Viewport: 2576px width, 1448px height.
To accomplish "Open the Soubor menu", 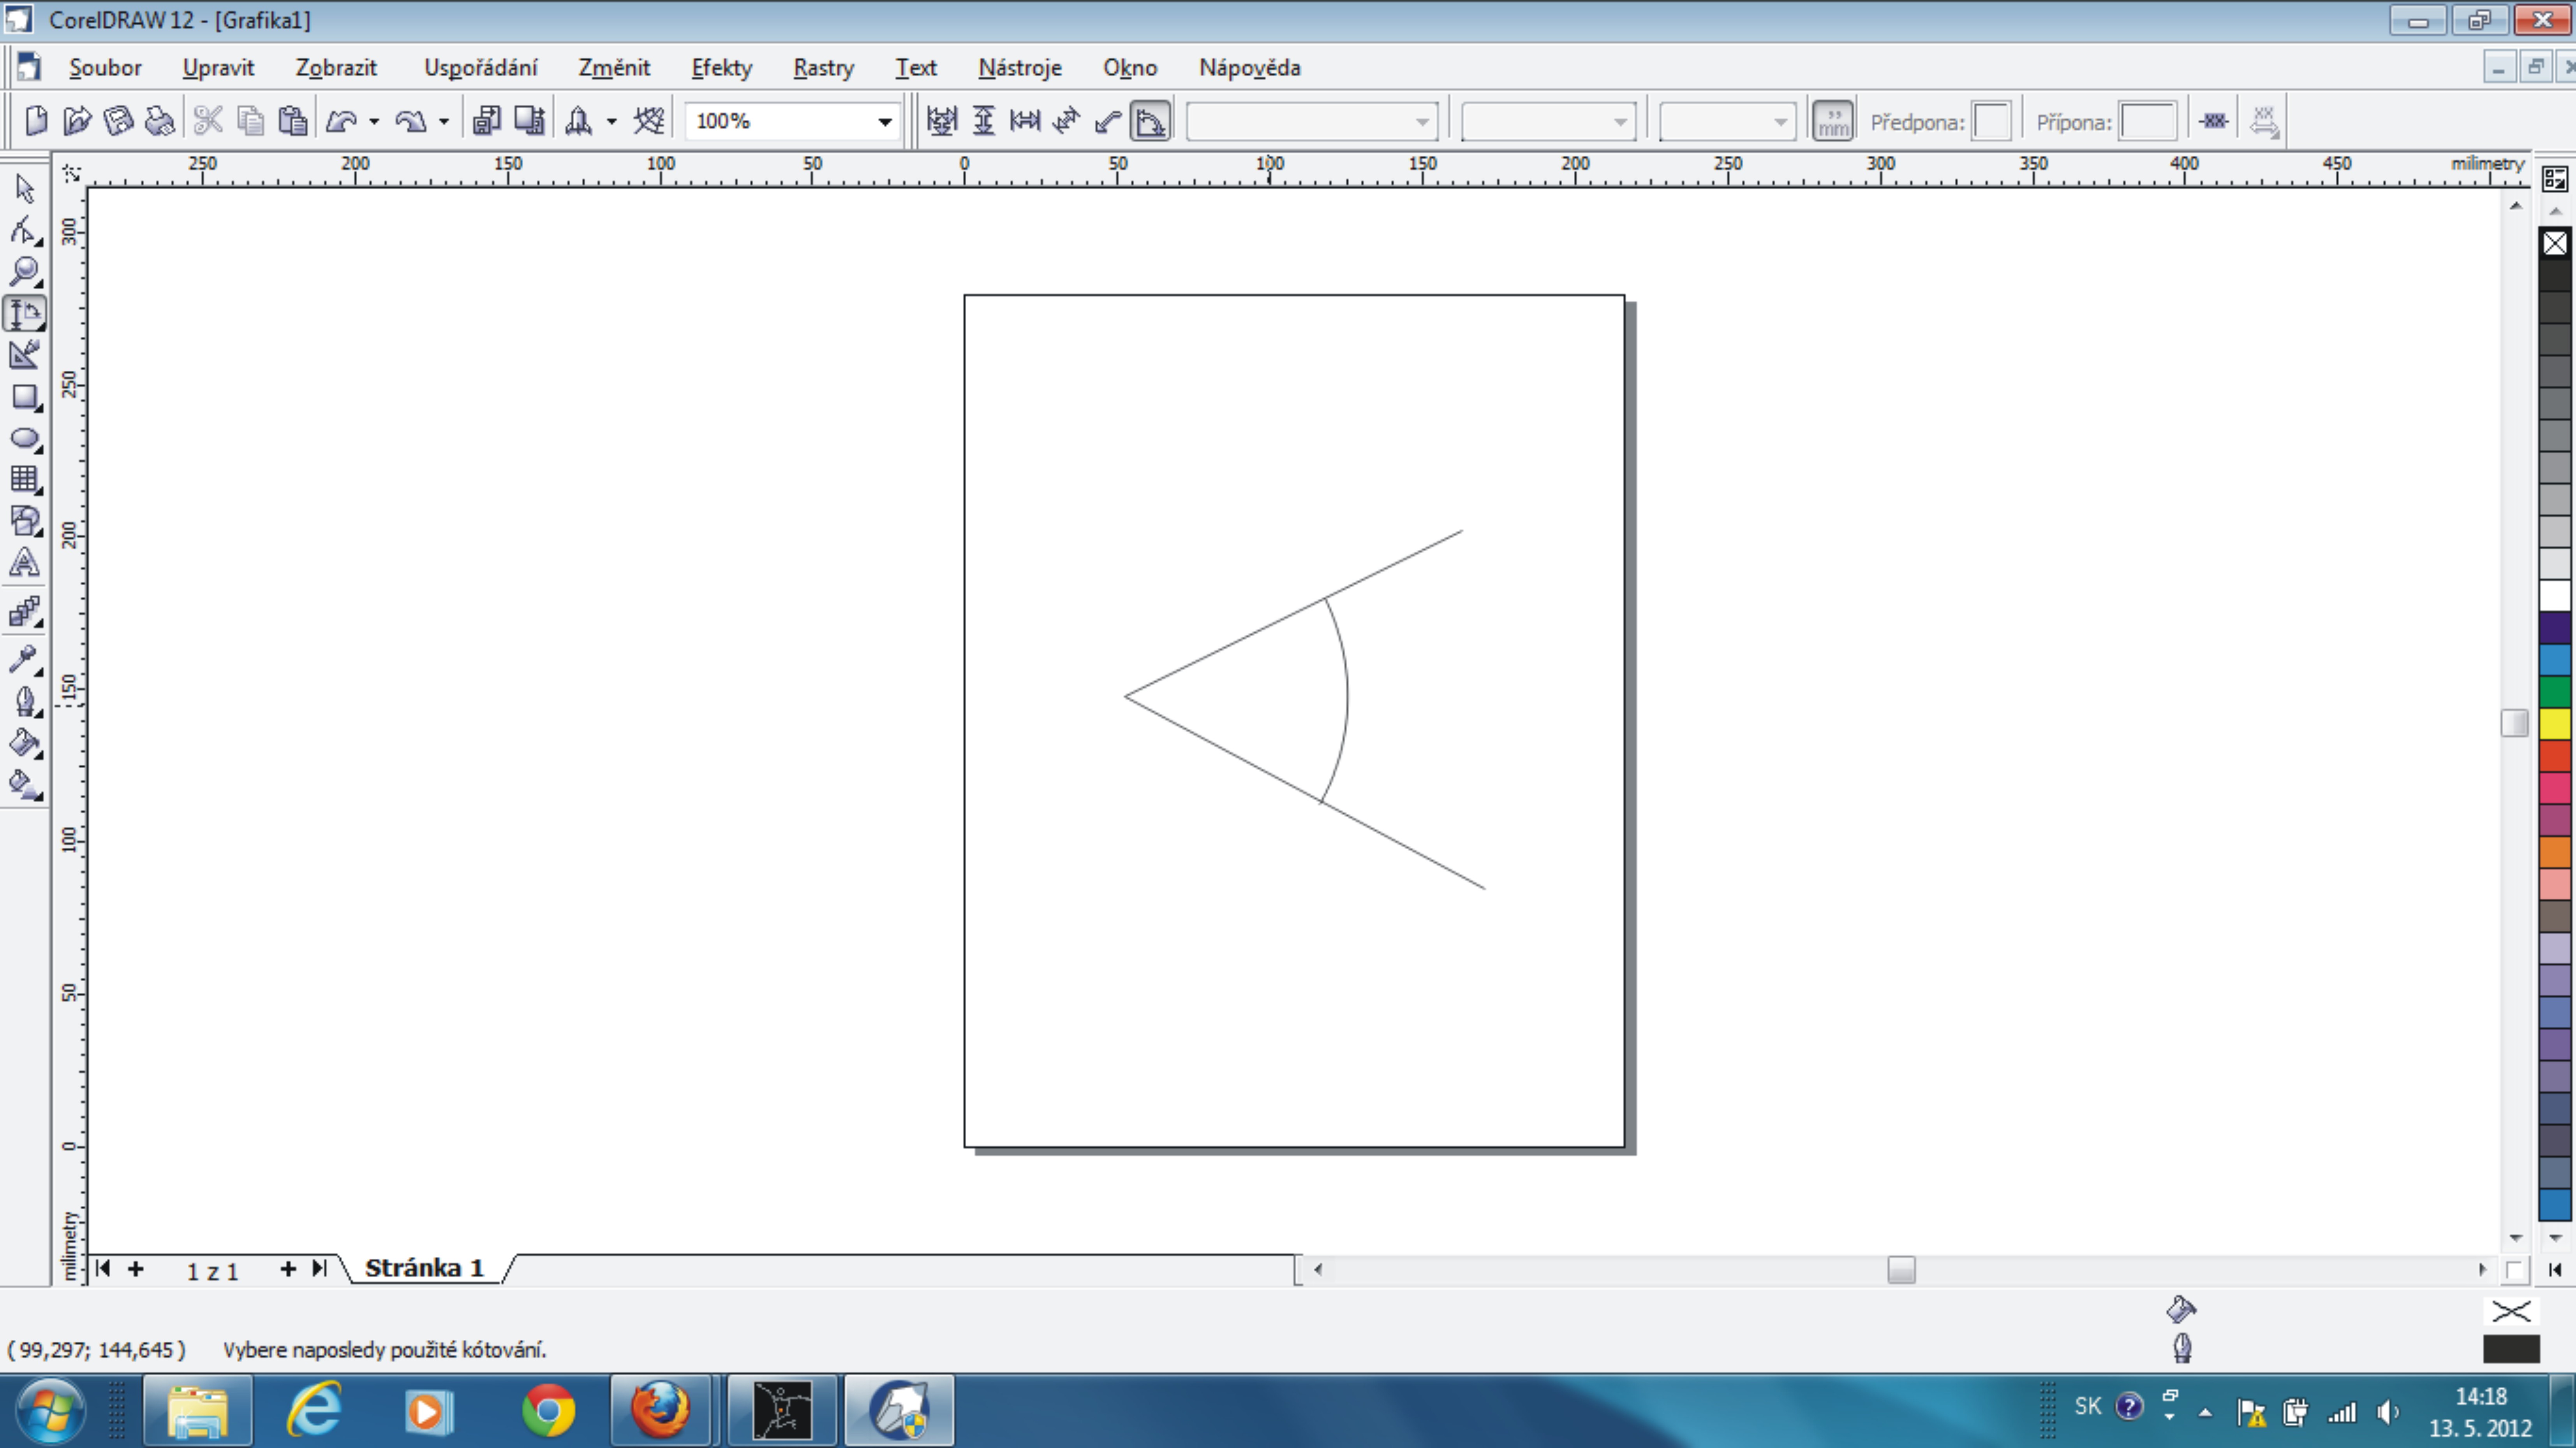I will tap(105, 68).
